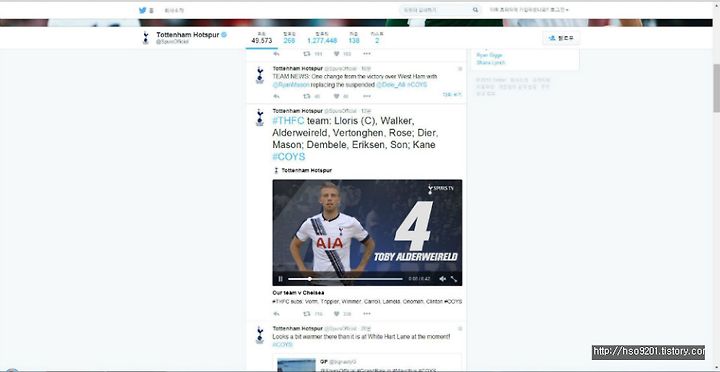Screen dimensions: 720x372
Task: Open the Followers tab showing 1,277,448
Action: 322,38
